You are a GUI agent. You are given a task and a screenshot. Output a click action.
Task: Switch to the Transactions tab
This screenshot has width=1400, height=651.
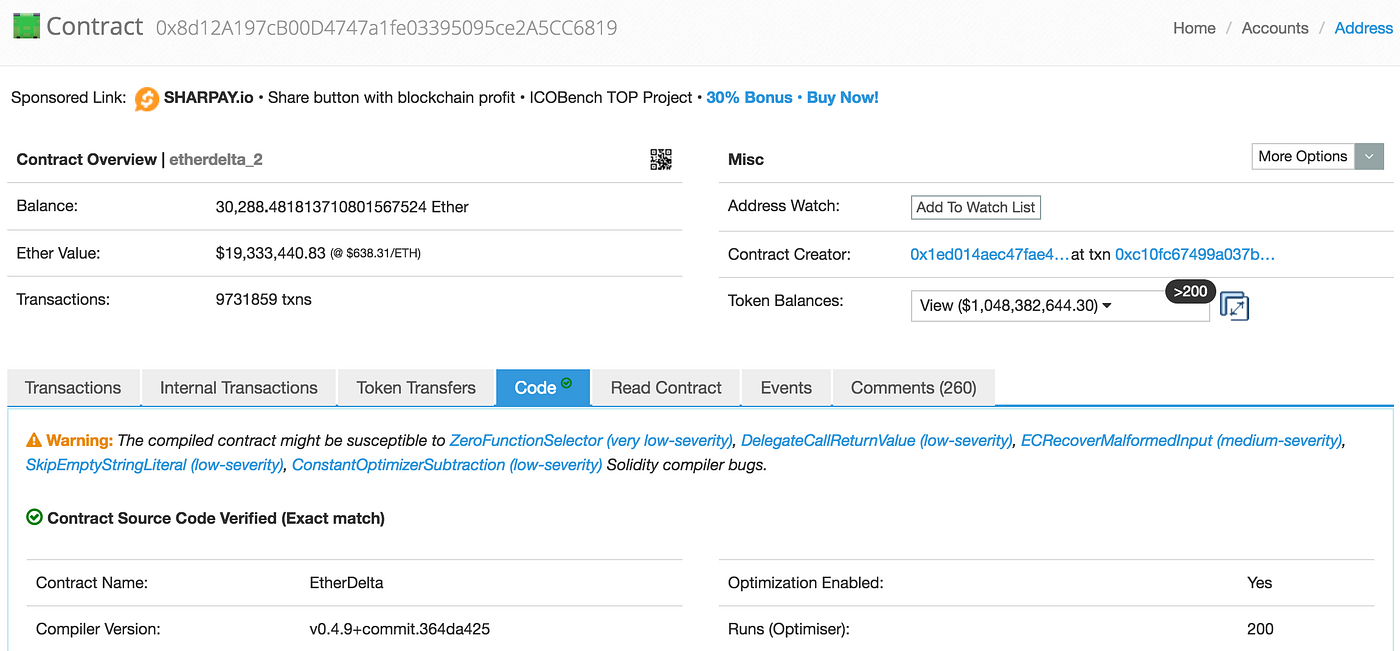coord(73,388)
